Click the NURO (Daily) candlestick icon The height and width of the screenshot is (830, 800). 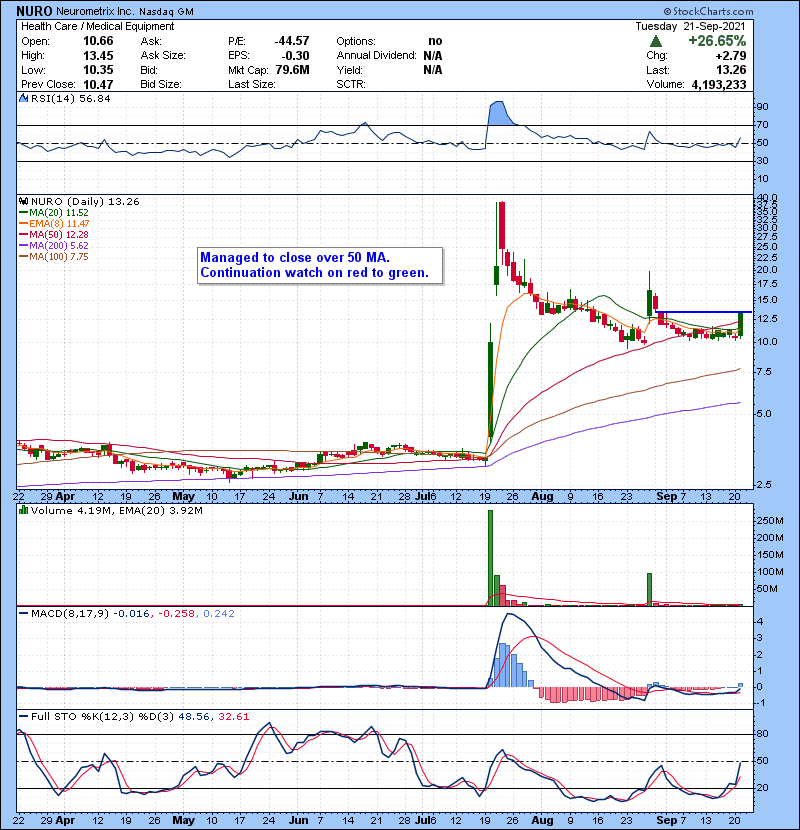point(23,201)
